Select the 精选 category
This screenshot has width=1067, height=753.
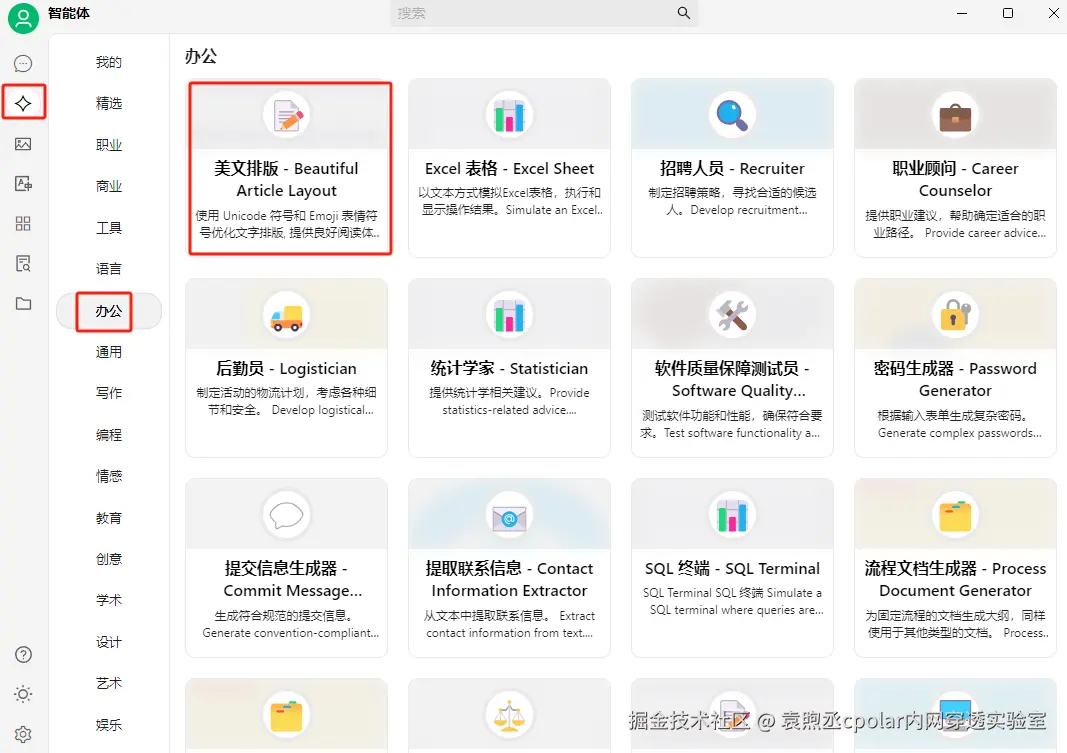pos(109,103)
